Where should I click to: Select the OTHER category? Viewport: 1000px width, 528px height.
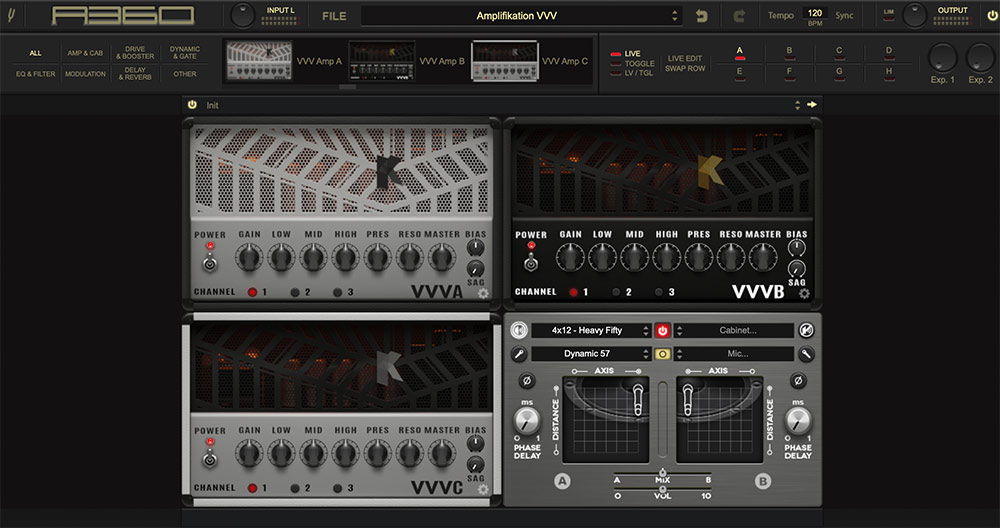pyautogui.click(x=185, y=74)
